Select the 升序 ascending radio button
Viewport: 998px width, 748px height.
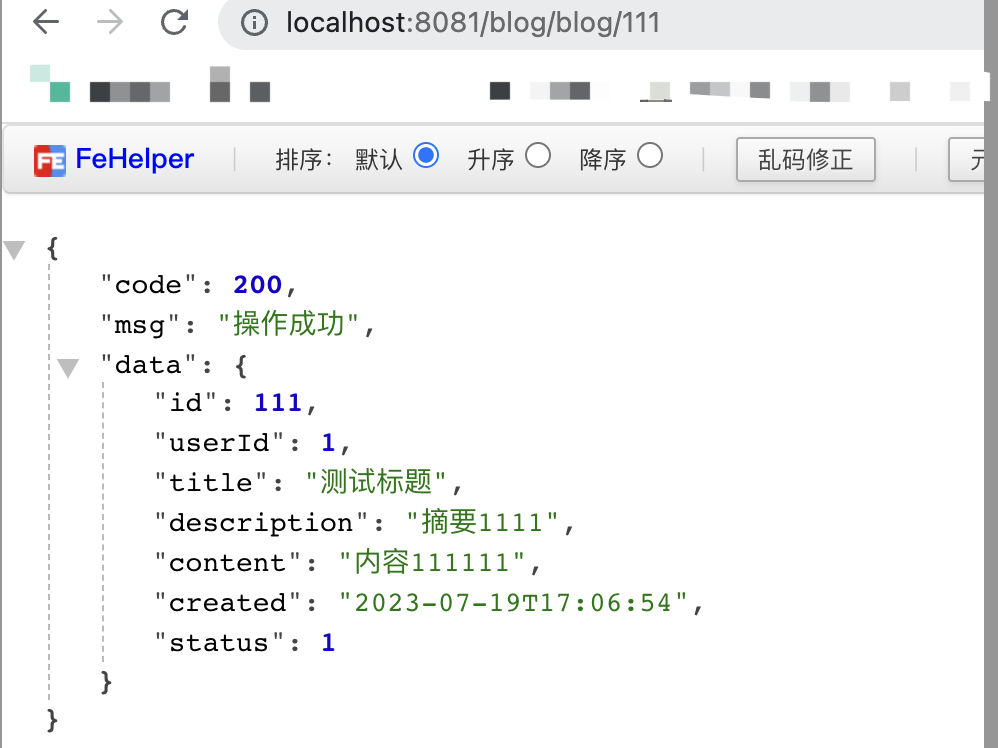click(x=538, y=156)
